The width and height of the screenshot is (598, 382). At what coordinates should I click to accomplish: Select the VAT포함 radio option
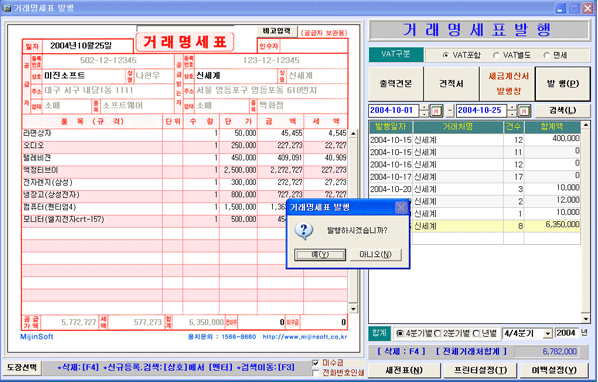point(445,55)
